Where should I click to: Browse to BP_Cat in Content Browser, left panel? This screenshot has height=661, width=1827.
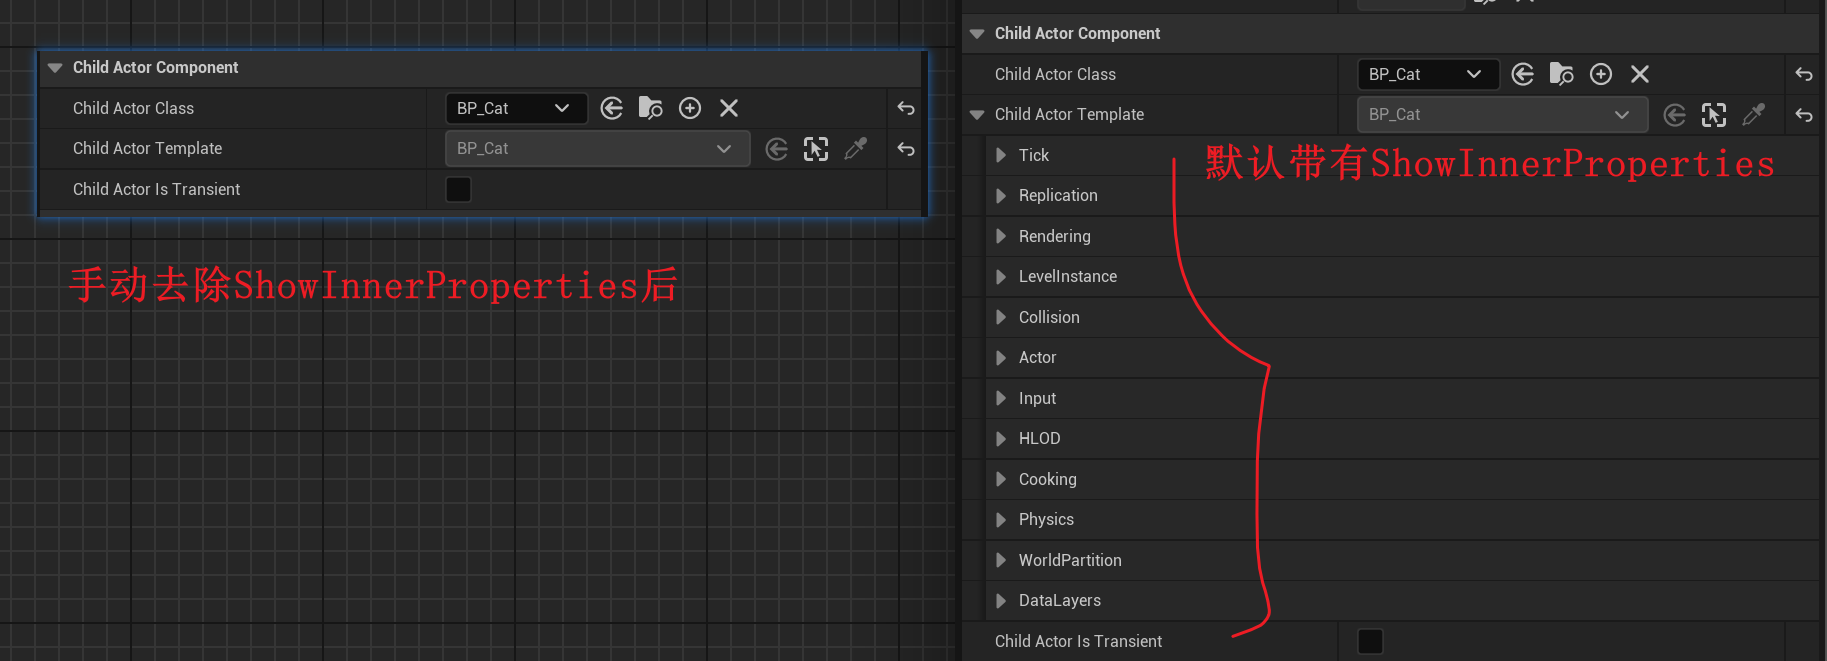click(x=650, y=108)
